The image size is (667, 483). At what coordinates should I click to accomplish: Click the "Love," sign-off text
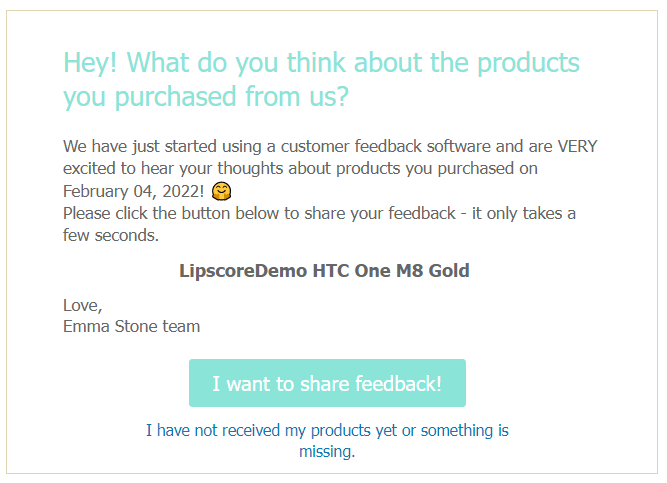(x=82, y=305)
